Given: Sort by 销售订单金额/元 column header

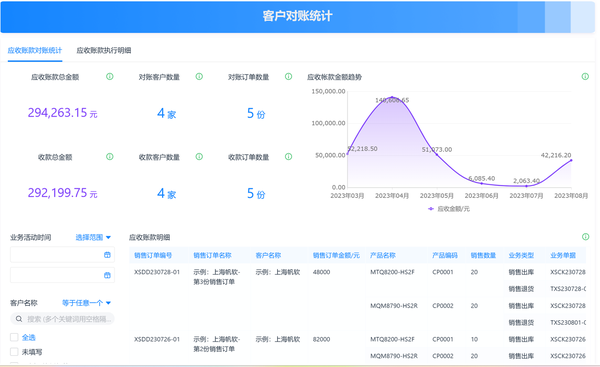Looking at the screenshot, I should 336,255.
